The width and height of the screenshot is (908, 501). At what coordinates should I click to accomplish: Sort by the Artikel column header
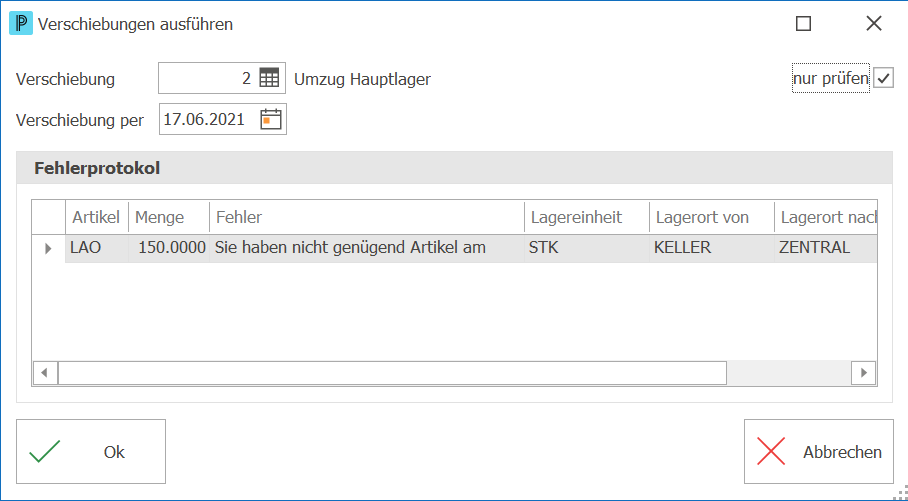97,217
